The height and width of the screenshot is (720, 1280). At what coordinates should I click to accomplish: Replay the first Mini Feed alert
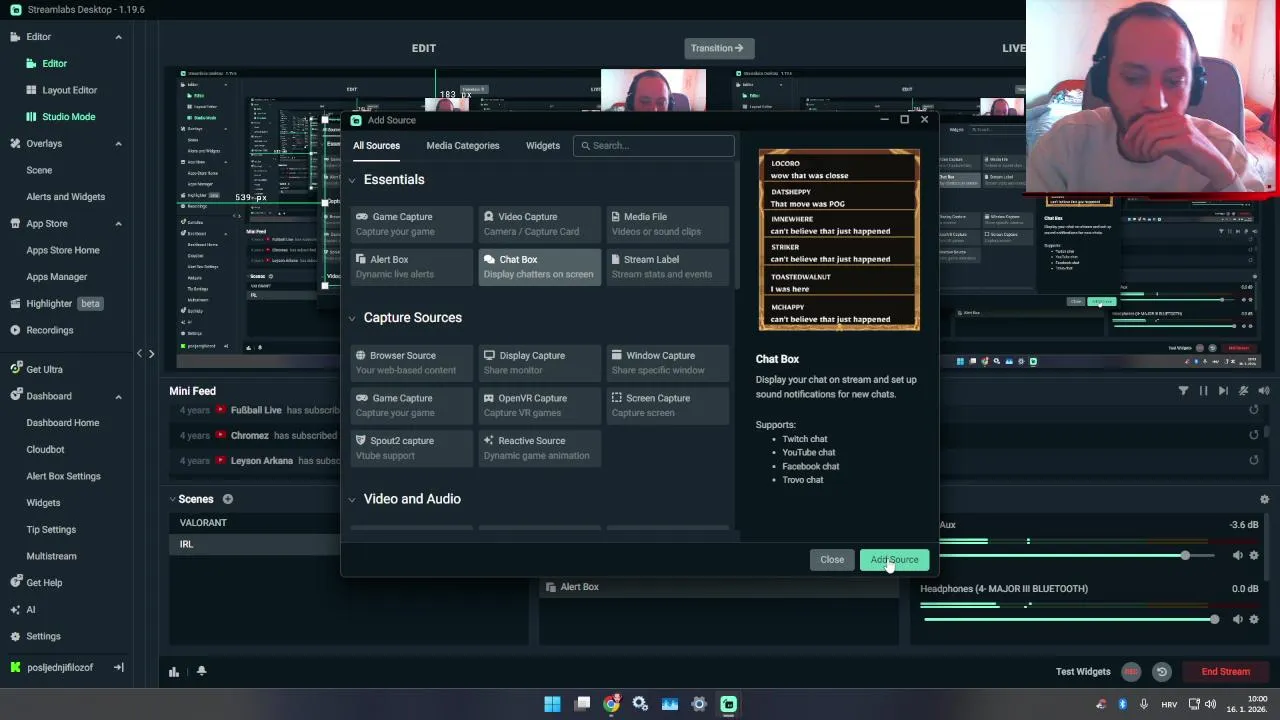point(1254,410)
